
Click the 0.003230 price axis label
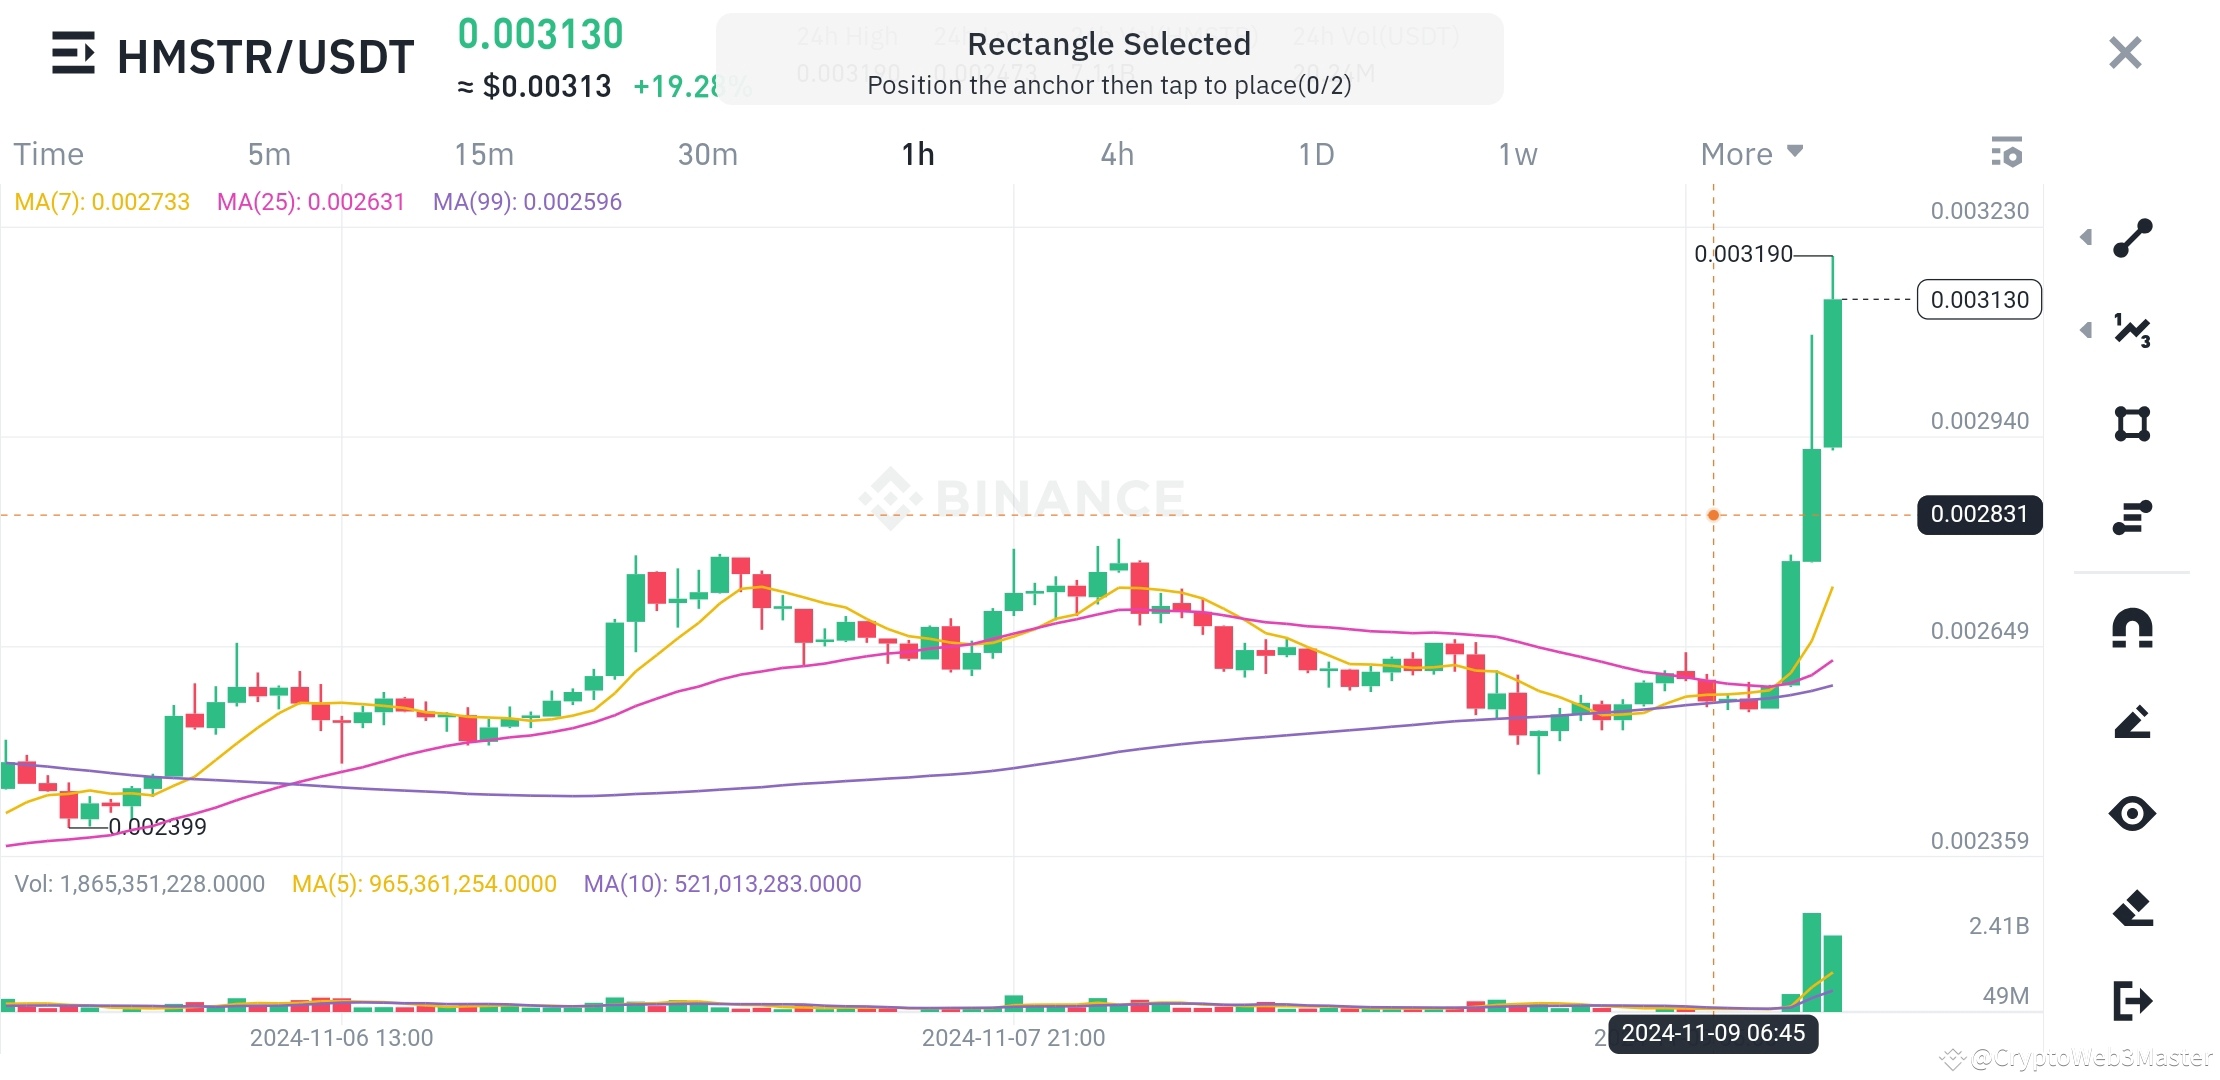(x=1979, y=211)
